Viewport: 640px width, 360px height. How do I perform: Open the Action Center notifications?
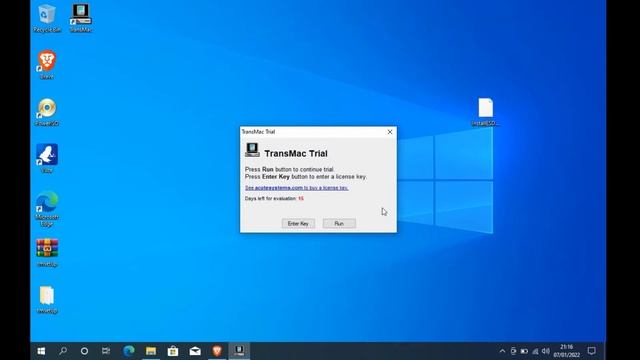[591, 351]
